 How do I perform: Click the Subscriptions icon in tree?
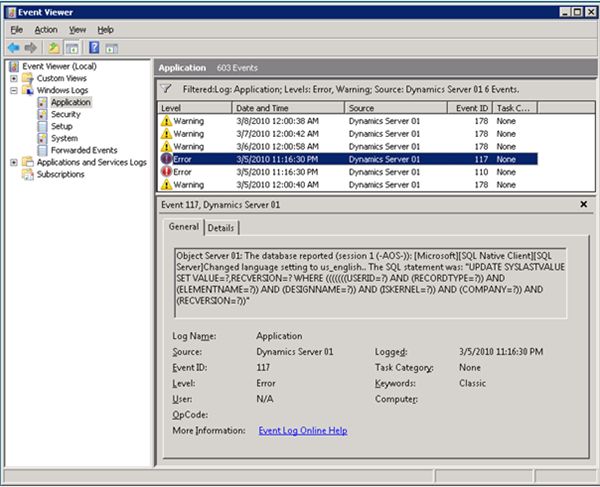[x=28, y=174]
